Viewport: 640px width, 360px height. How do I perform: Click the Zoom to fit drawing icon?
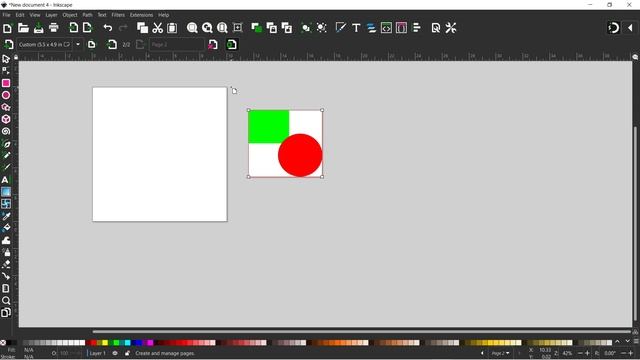pyautogui.click(x=207, y=28)
